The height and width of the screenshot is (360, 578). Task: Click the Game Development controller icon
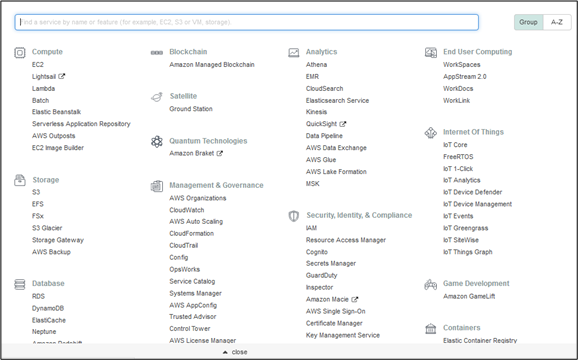pyautogui.click(x=431, y=284)
